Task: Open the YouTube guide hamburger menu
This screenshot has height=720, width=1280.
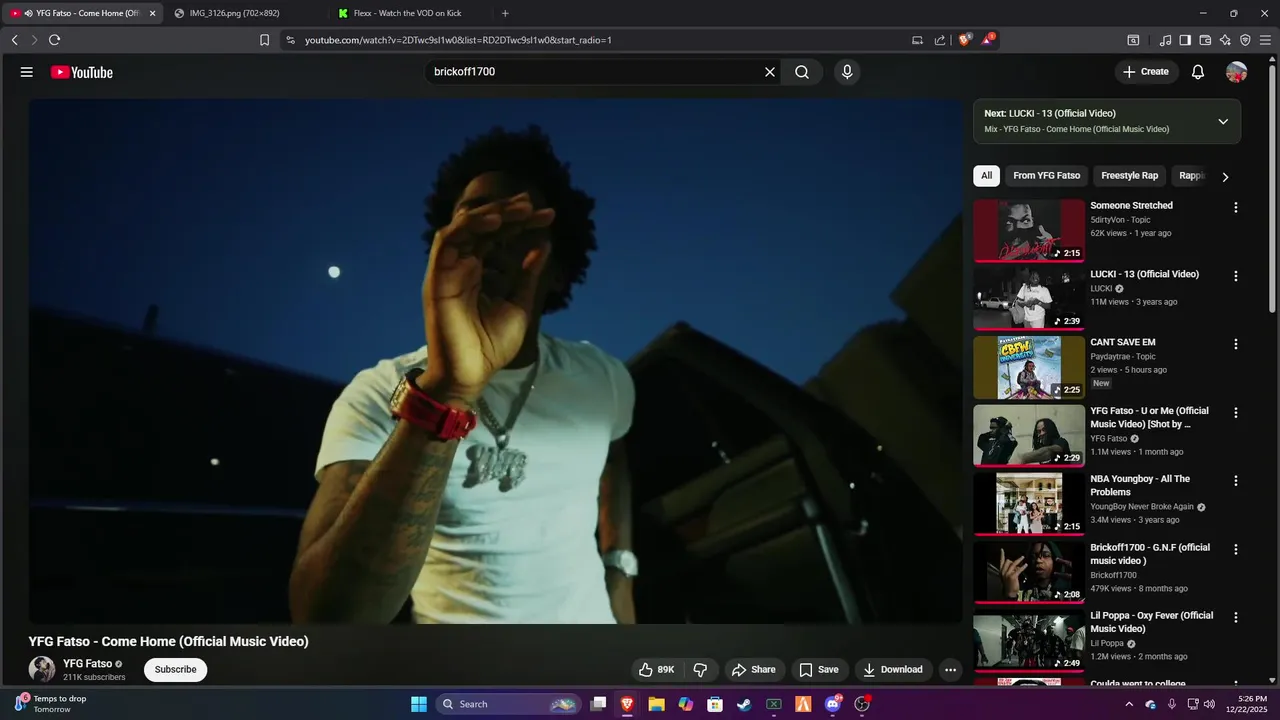Action: pos(27,72)
